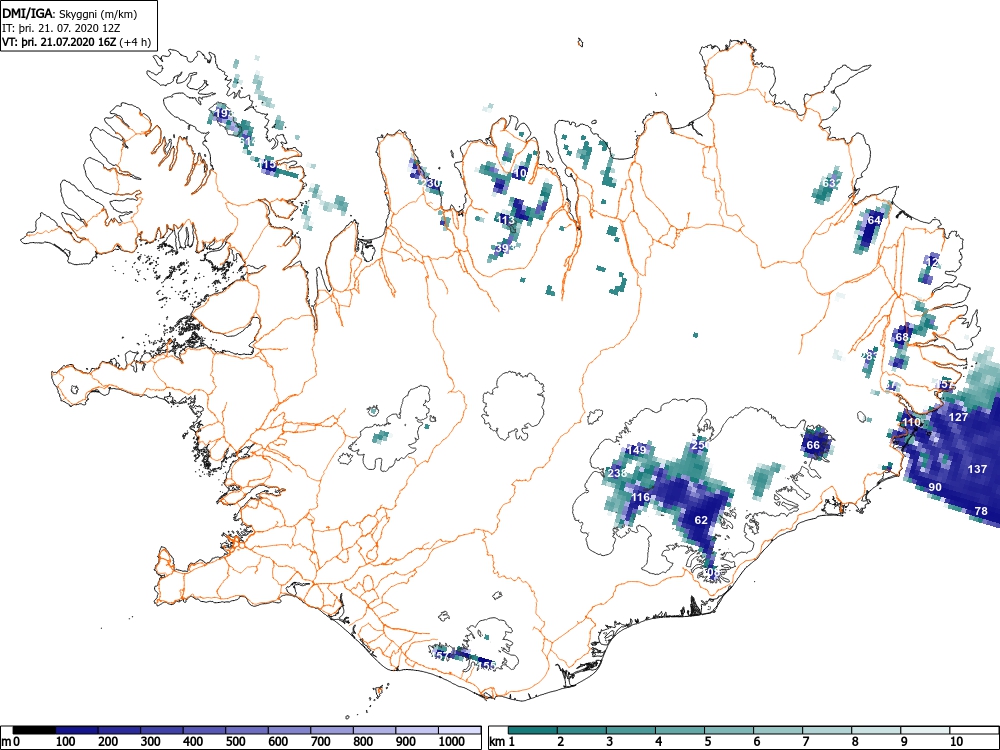The height and width of the screenshot is (750, 1000).
Task: Click the 10 label in km legend
Action: (956, 742)
